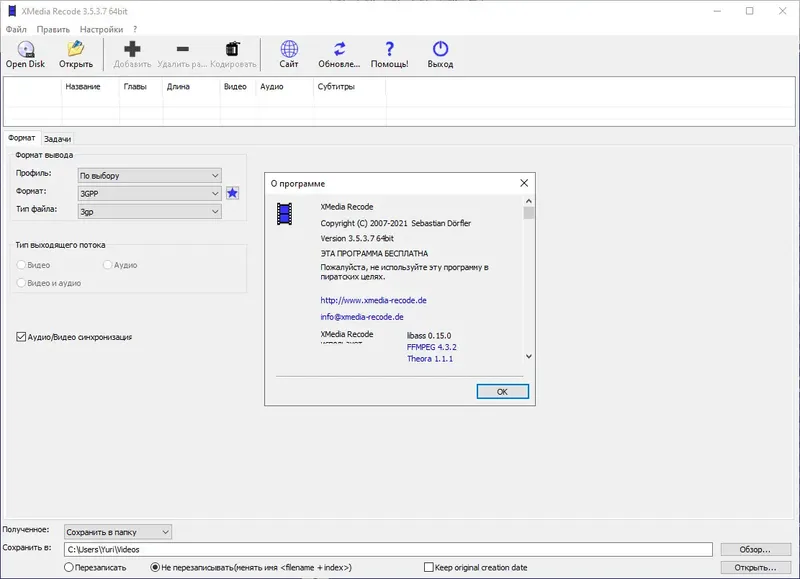This screenshot has width=800, height=579.
Task: Enable Keep original creation date checkbox
Action: click(429, 567)
